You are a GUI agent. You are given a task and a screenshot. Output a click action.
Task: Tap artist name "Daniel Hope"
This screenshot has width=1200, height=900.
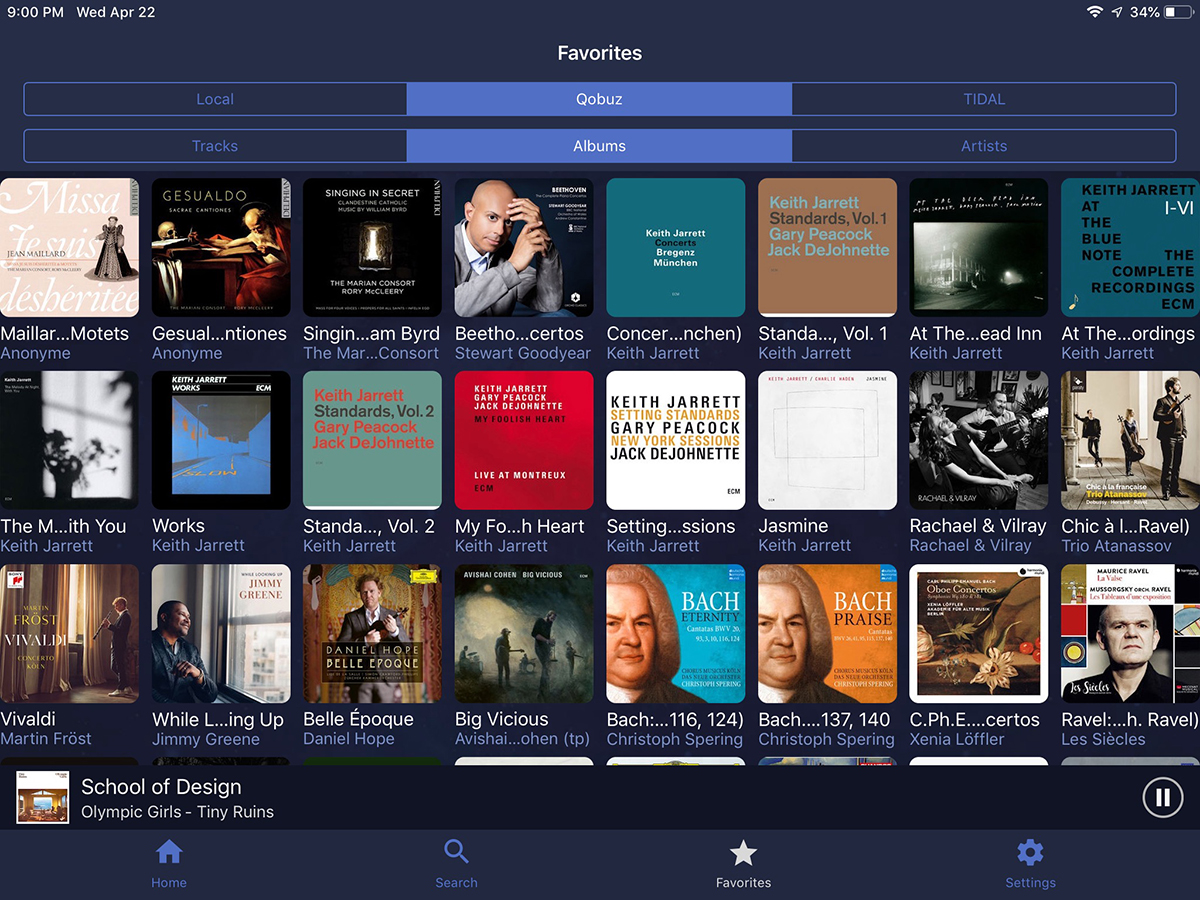pyautogui.click(x=349, y=739)
